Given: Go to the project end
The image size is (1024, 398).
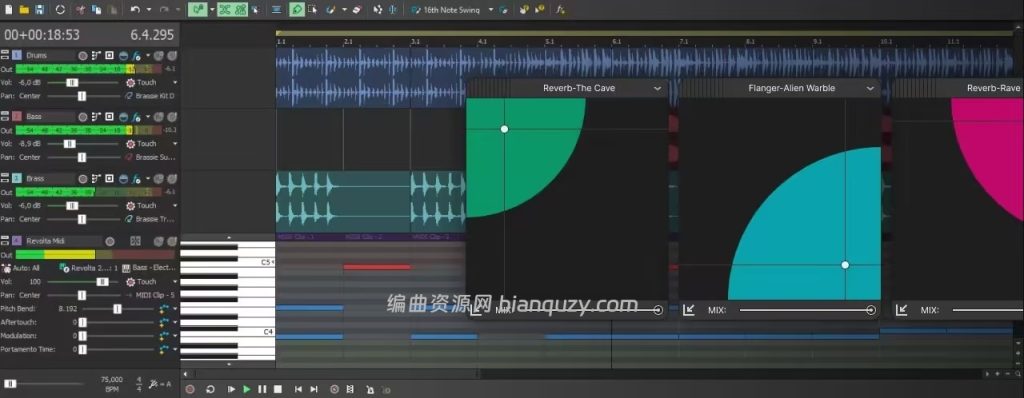Looking at the screenshot, I should click(x=314, y=389).
